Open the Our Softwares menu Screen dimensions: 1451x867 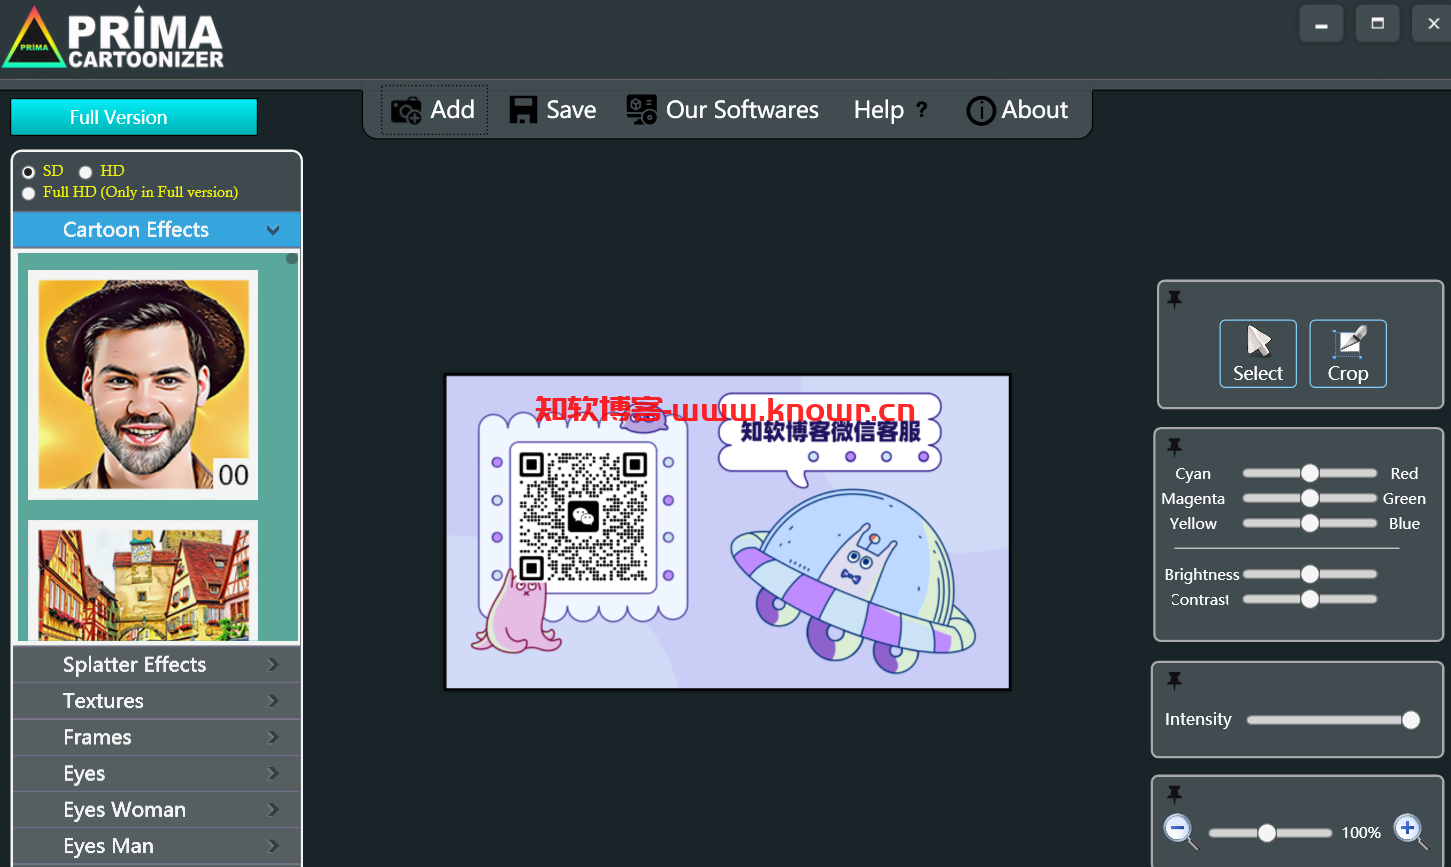[x=723, y=110]
